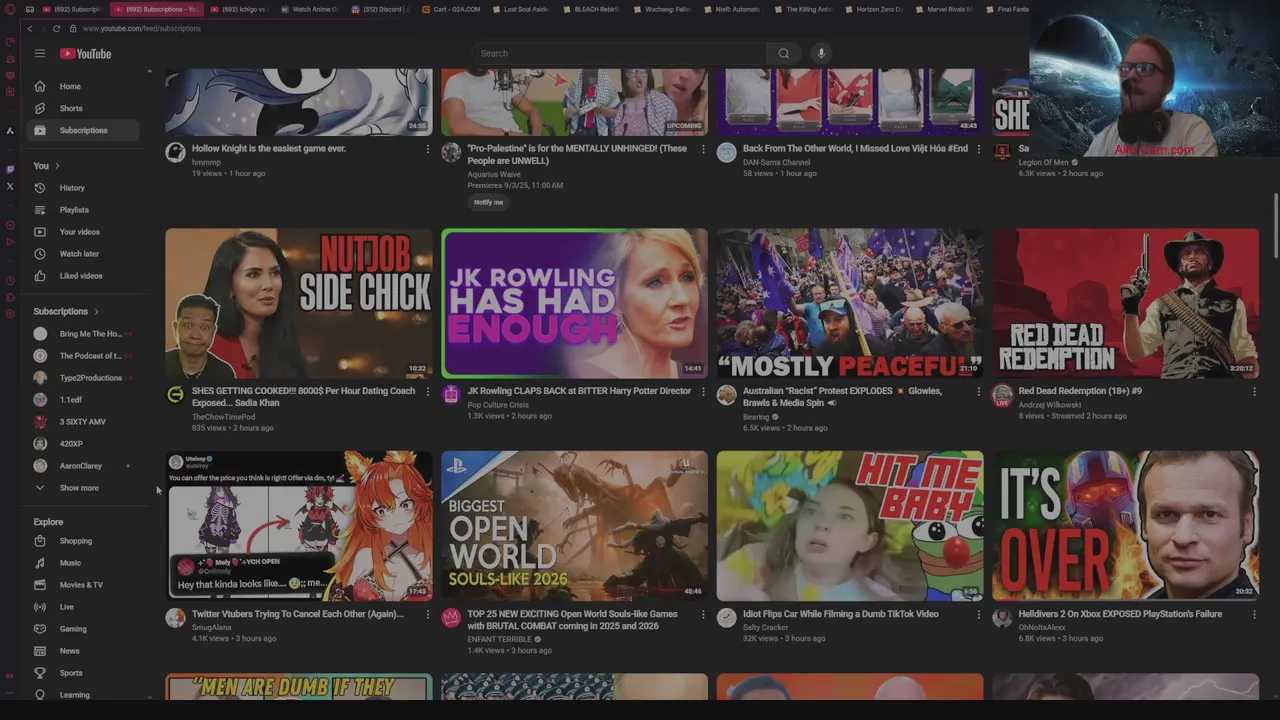
Task: Click the magnifier search button
Action: (x=784, y=53)
